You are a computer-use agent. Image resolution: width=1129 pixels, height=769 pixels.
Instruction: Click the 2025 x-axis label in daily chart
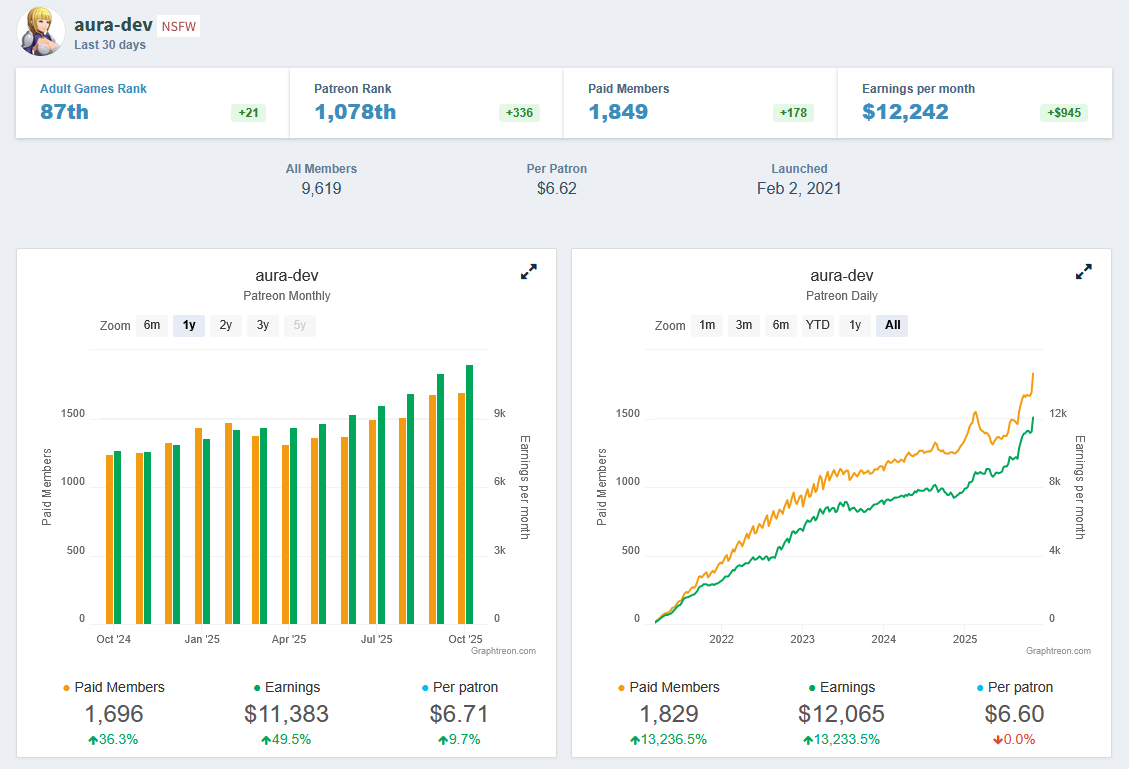[965, 639]
